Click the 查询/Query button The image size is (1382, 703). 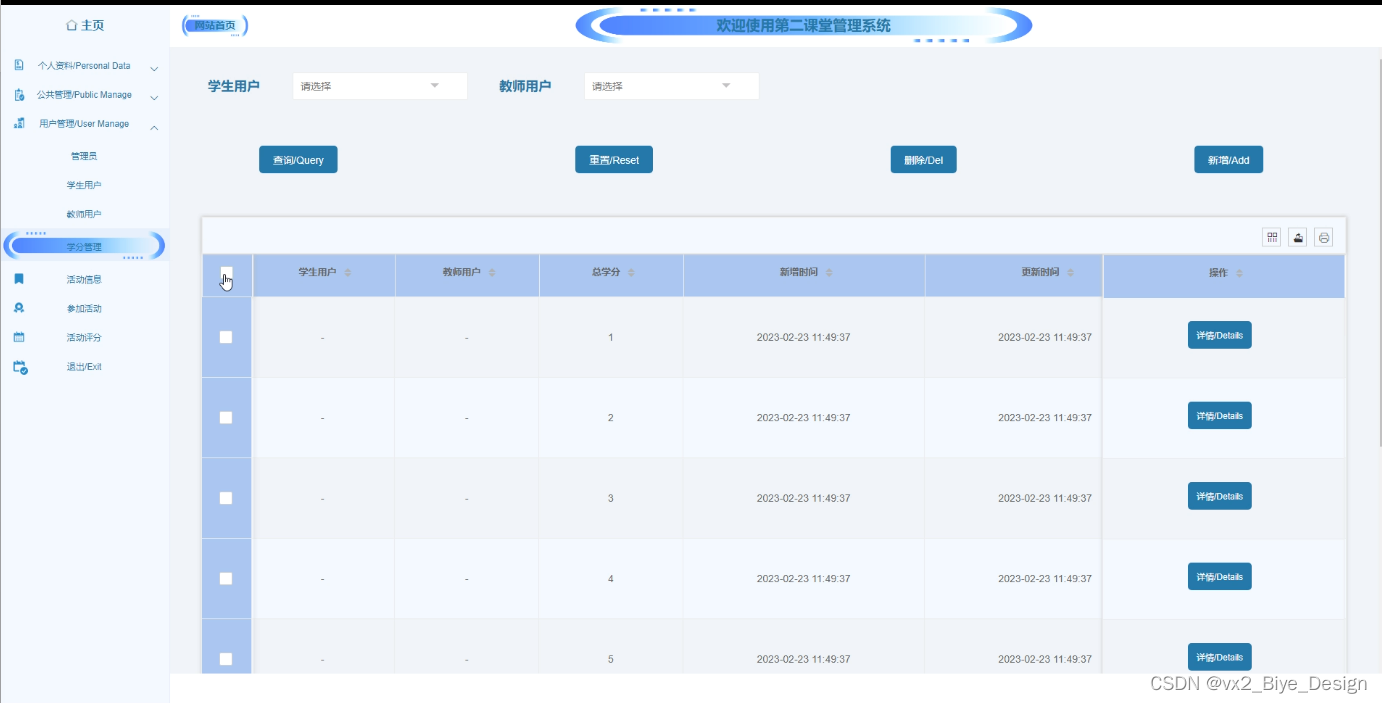click(x=298, y=160)
